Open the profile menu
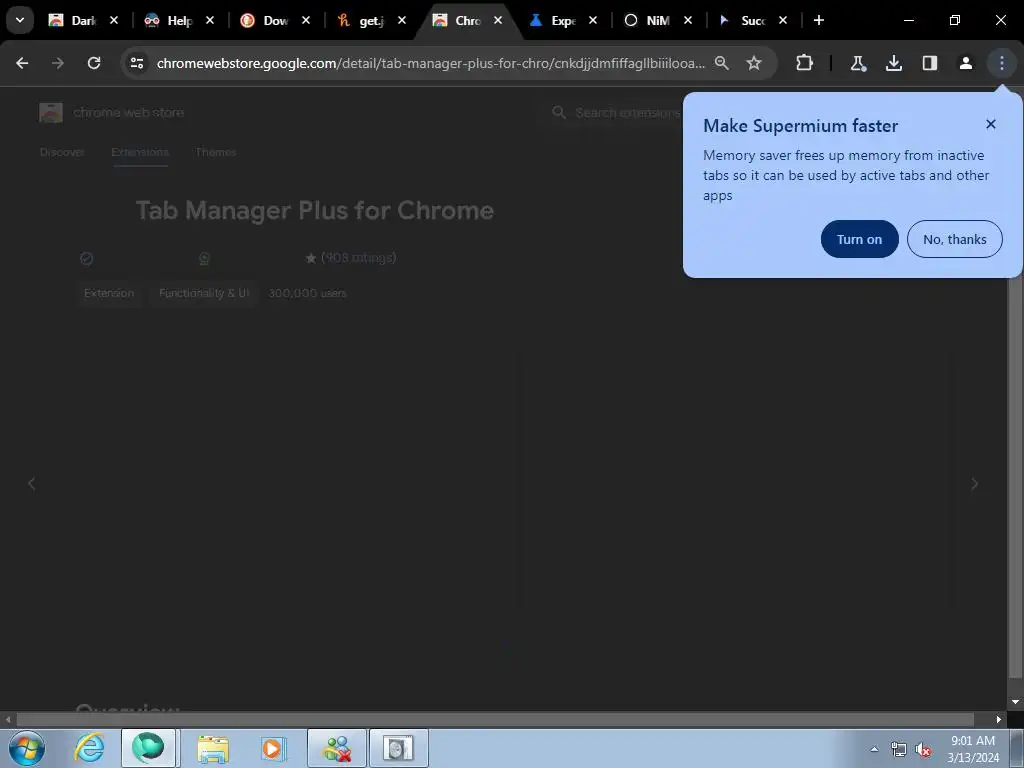 pos(965,63)
